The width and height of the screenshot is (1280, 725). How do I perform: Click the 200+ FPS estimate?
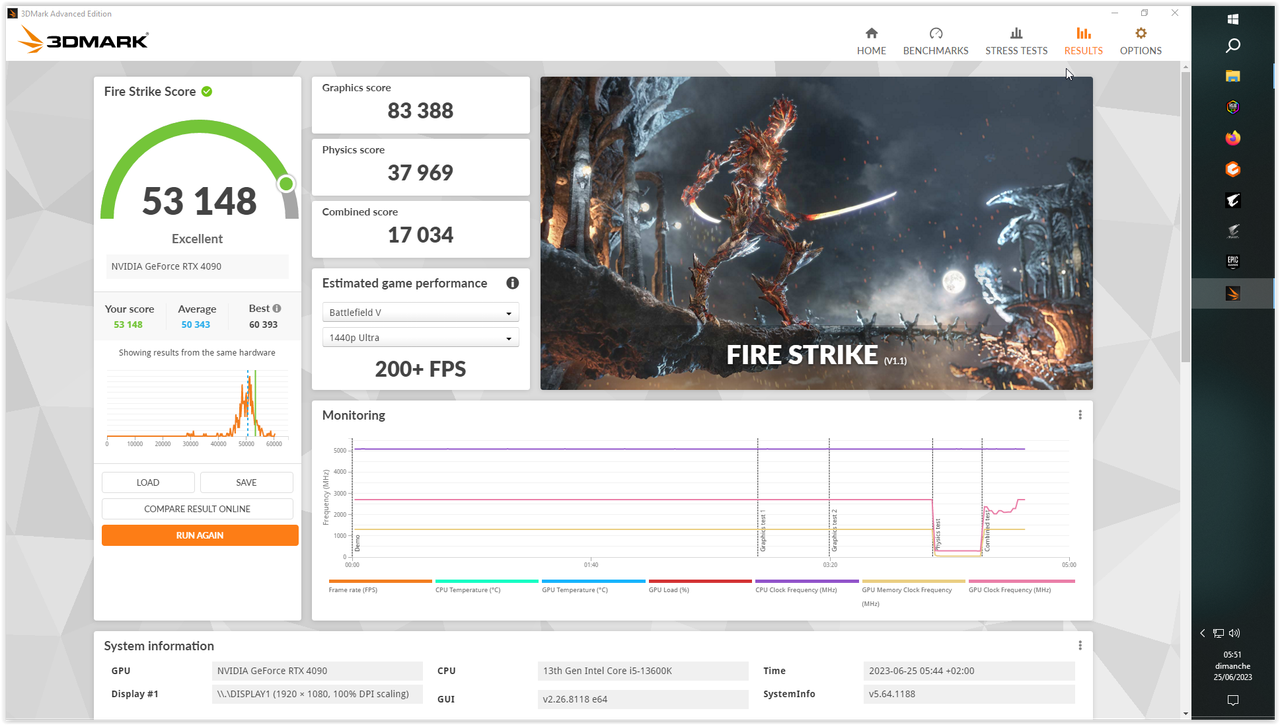point(420,369)
